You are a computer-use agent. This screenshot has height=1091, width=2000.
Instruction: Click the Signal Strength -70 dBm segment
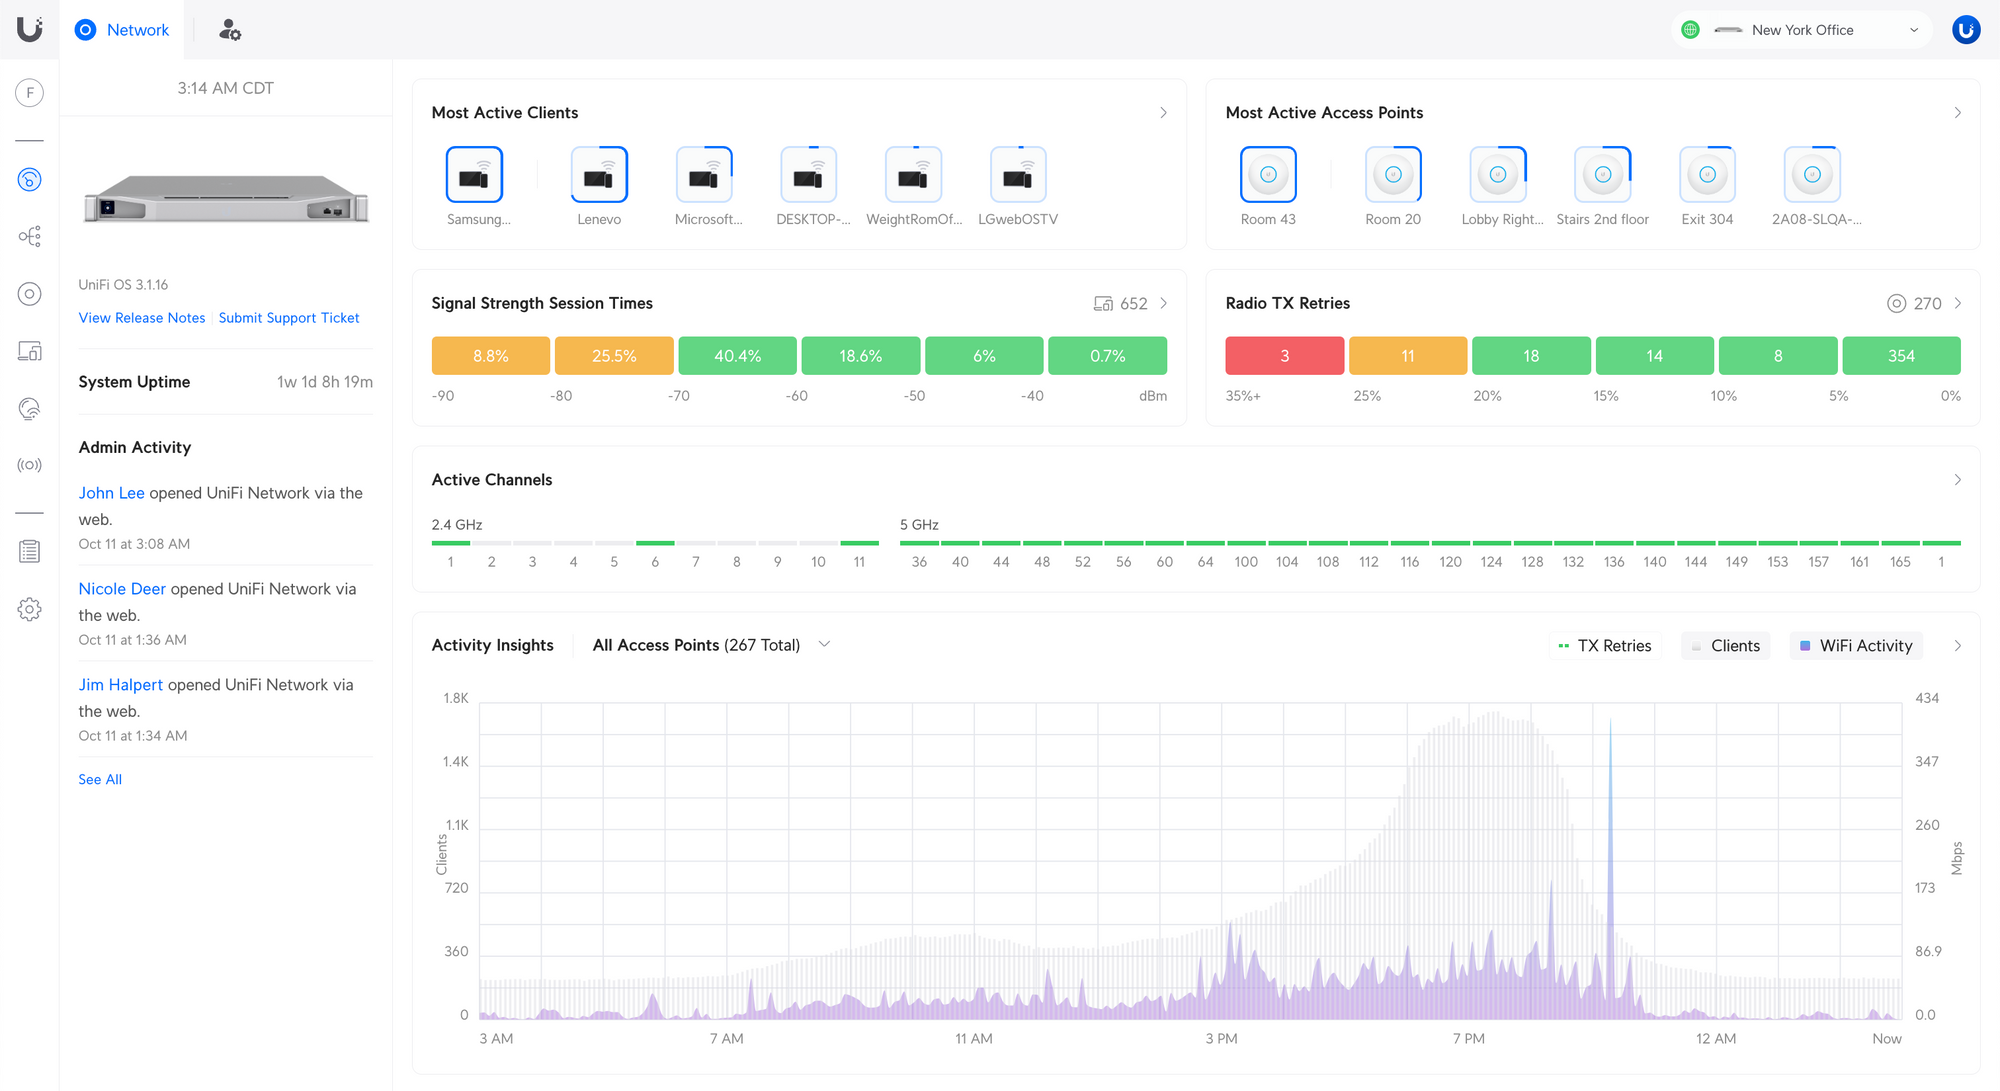737,355
